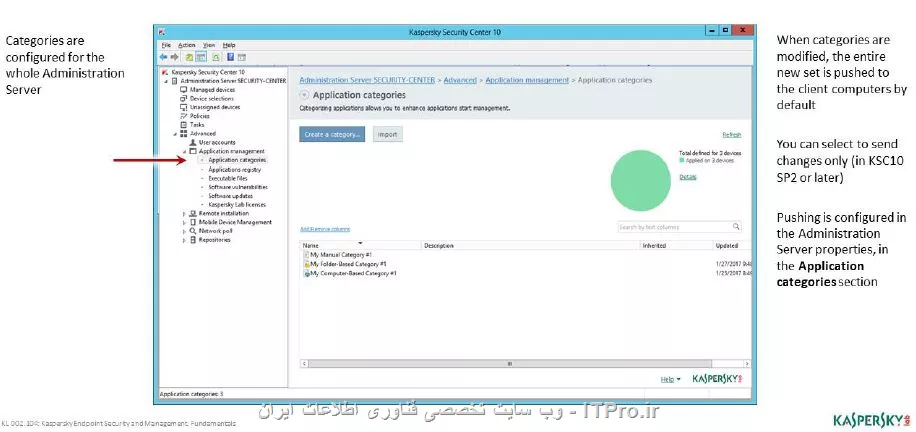Sort by the Description column header
The image size is (916, 432).
(531, 246)
